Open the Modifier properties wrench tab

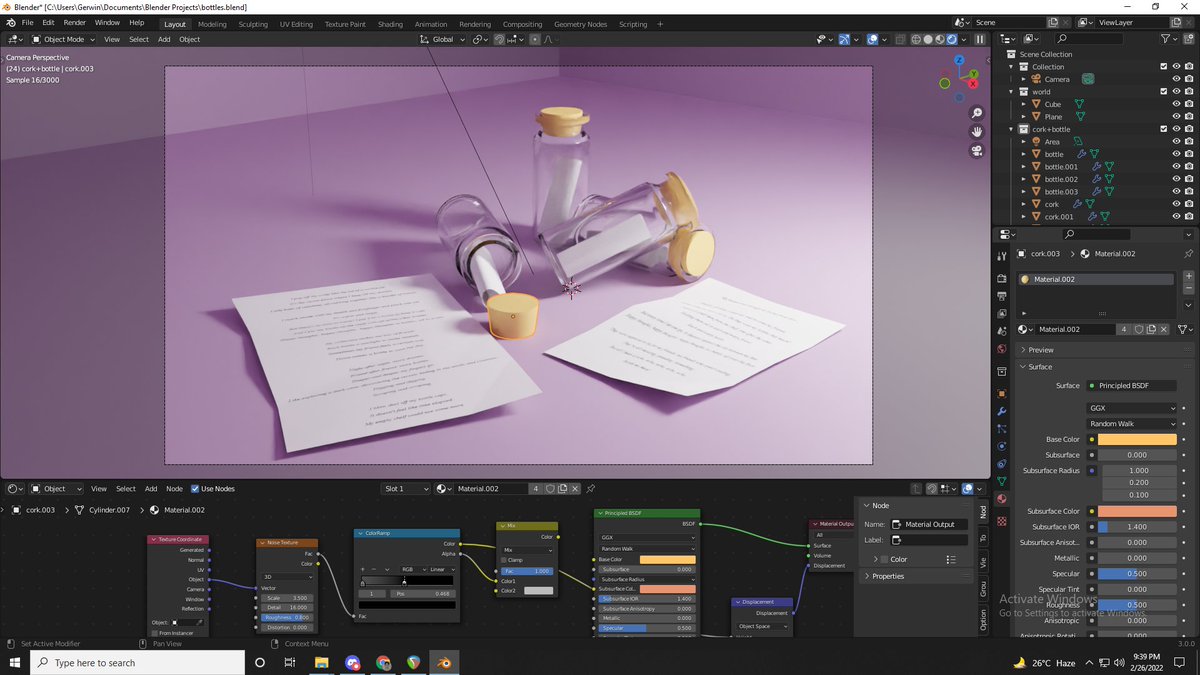1001,411
